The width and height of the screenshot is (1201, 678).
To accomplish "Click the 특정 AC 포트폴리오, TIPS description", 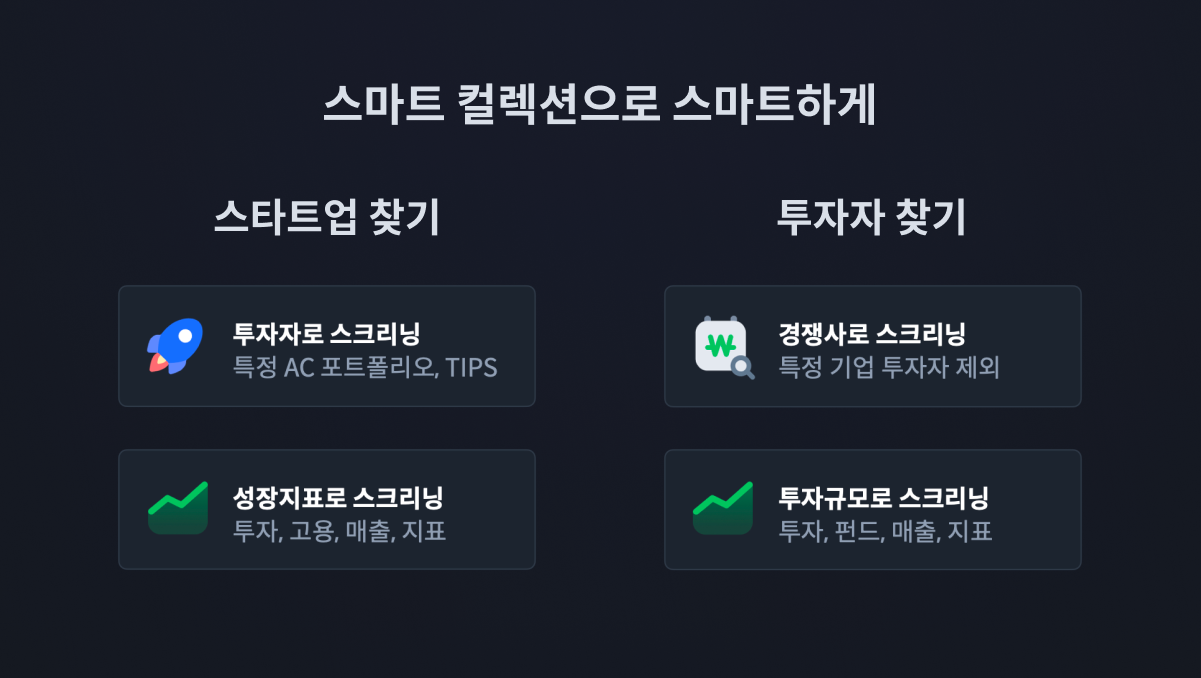I will point(365,367).
